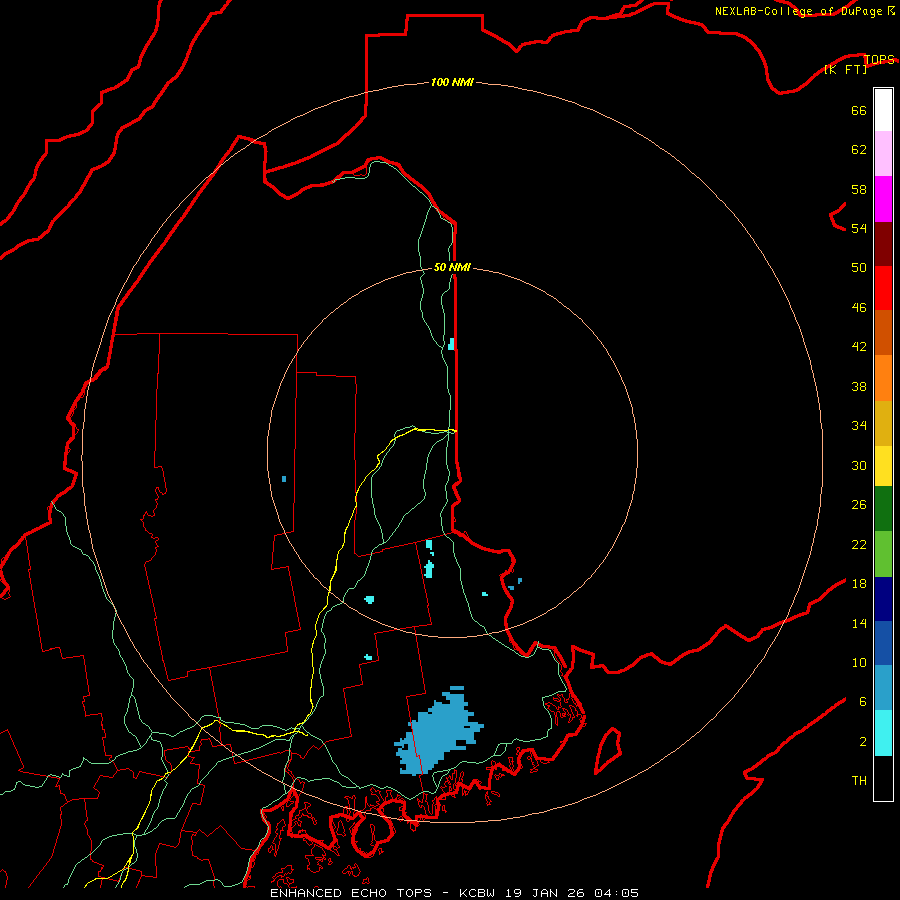The height and width of the screenshot is (900, 900).
Task: Click the "[K FT]" units label
Action: pyautogui.click(x=845, y=69)
